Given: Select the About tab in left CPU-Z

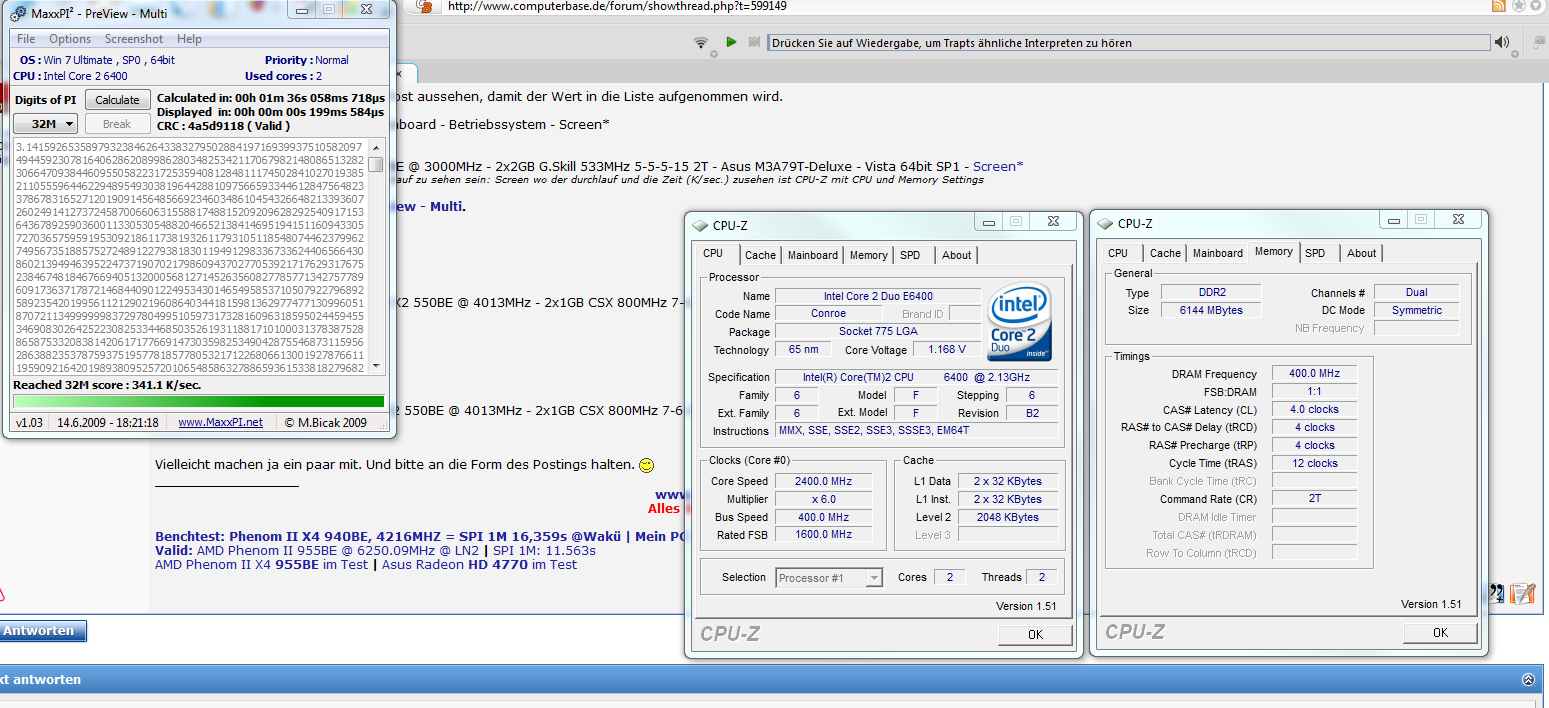Looking at the screenshot, I should 957,255.
